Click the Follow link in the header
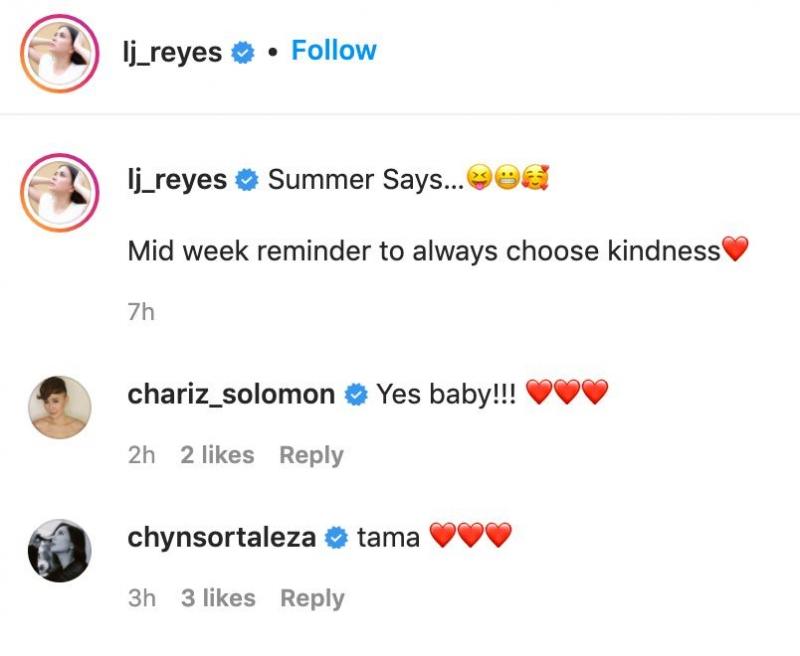This screenshot has width=800, height=656. (x=334, y=51)
